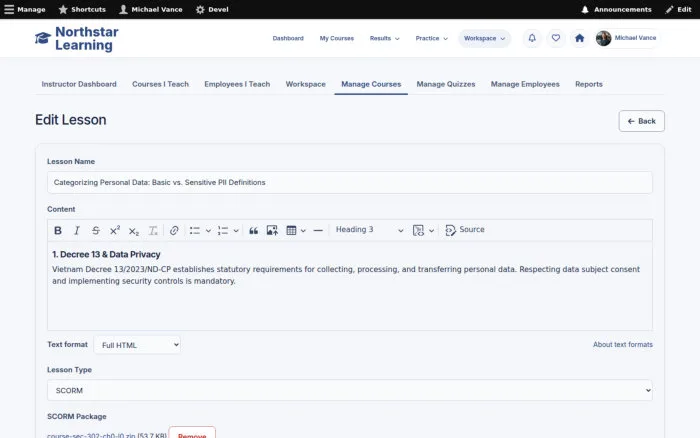Switch to Workspace tab
This screenshot has width=700, height=438.
(305, 84)
